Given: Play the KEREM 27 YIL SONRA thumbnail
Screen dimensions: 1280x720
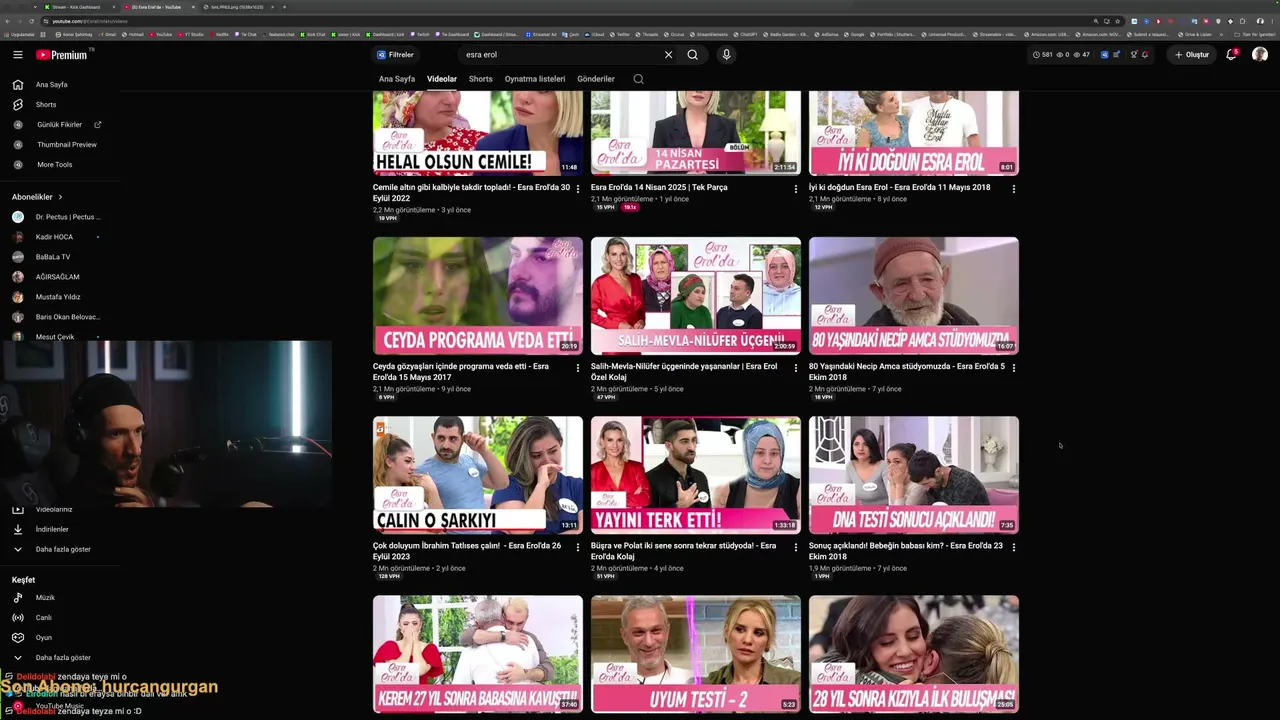Looking at the screenshot, I should (x=478, y=654).
